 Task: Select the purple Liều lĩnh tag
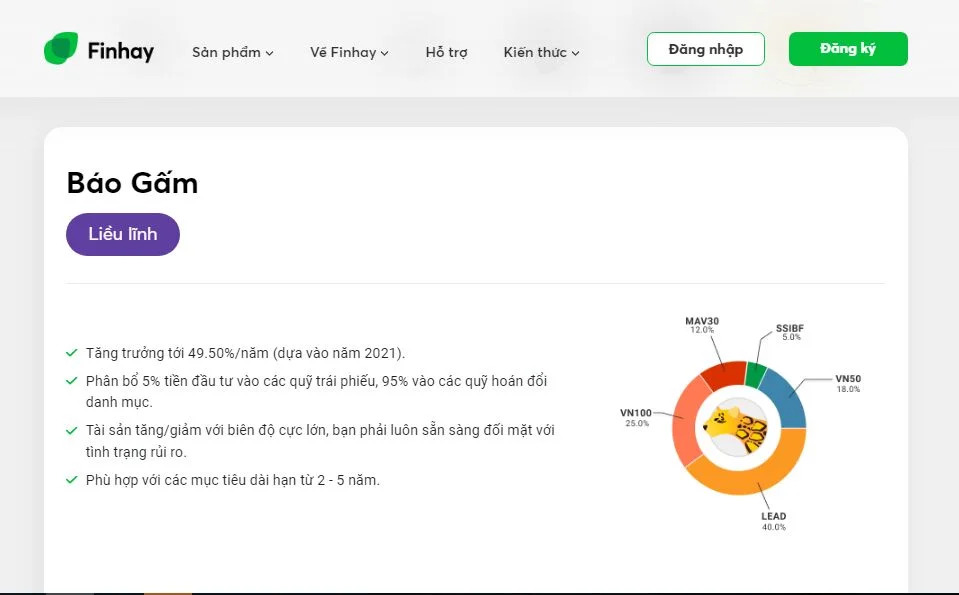[123, 234]
